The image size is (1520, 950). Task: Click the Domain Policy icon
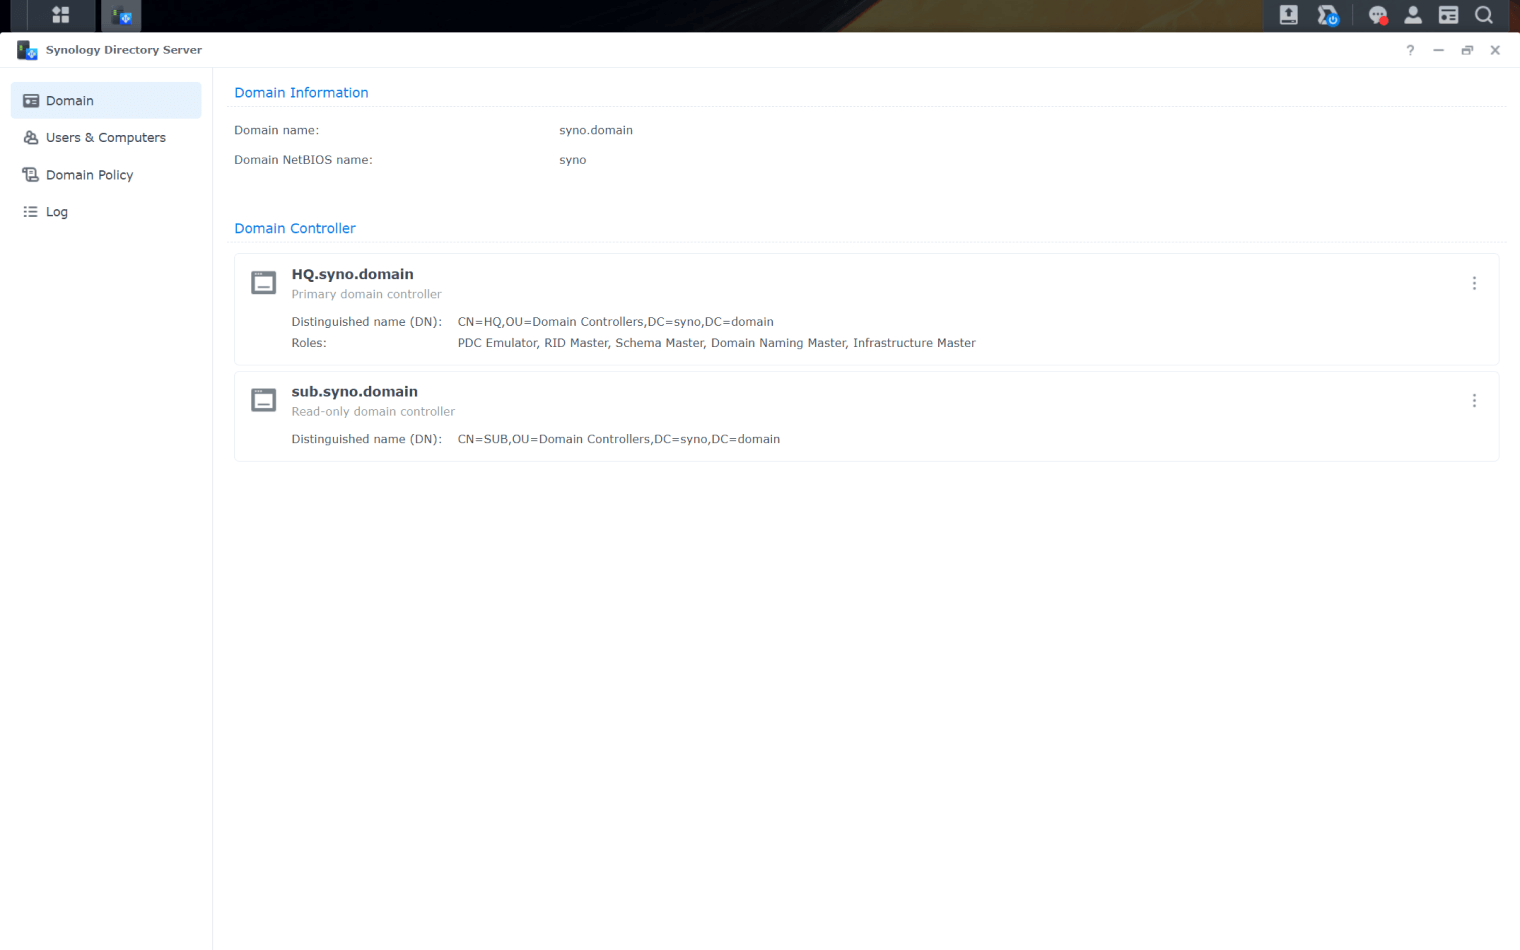(31, 175)
